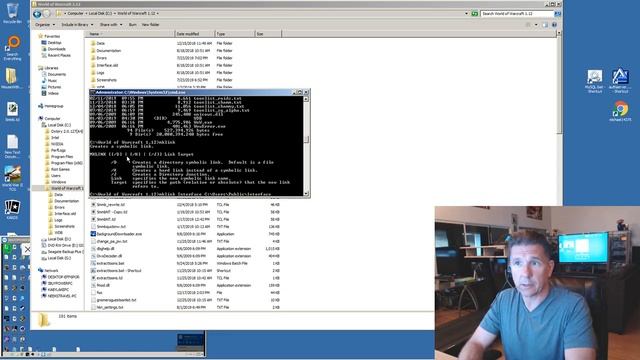Sort files by Type column header
Viewport: 640px width, 360px height.
click(235, 34)
